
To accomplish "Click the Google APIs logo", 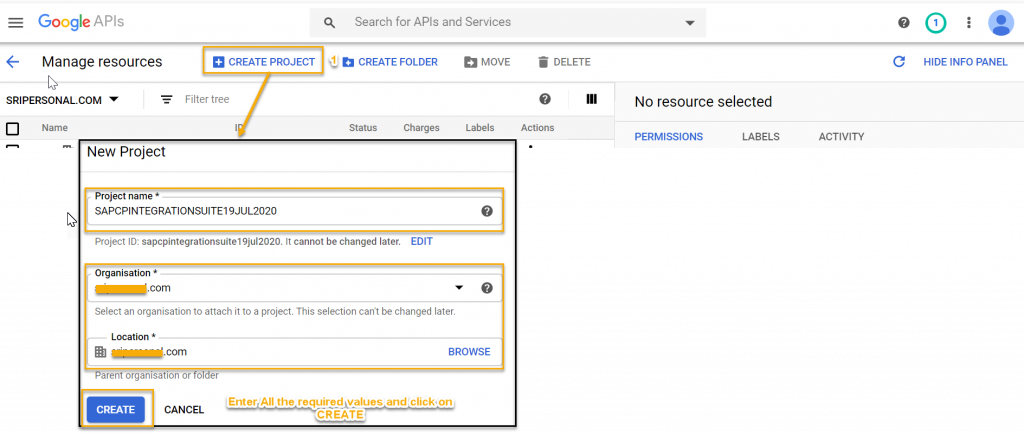I will pyautogui.click(x=81, y=22).
